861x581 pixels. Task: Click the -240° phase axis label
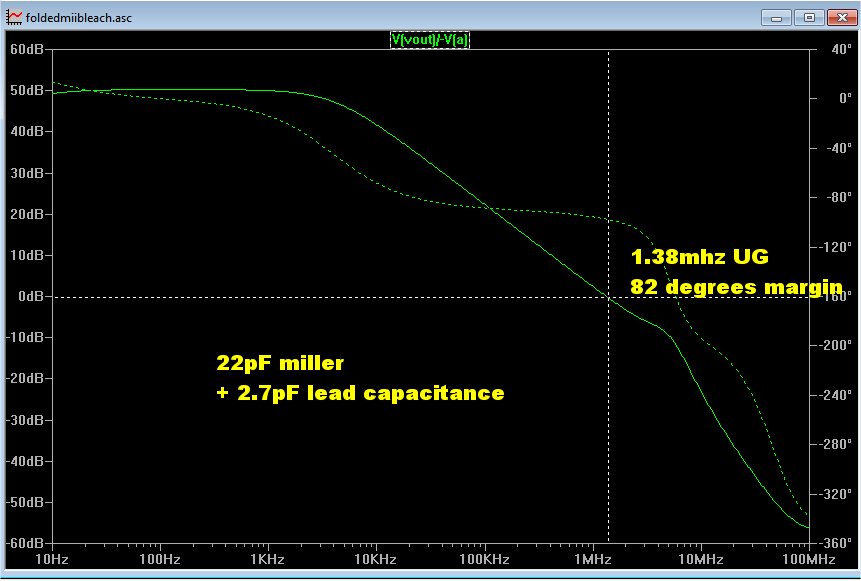point(835,395)
